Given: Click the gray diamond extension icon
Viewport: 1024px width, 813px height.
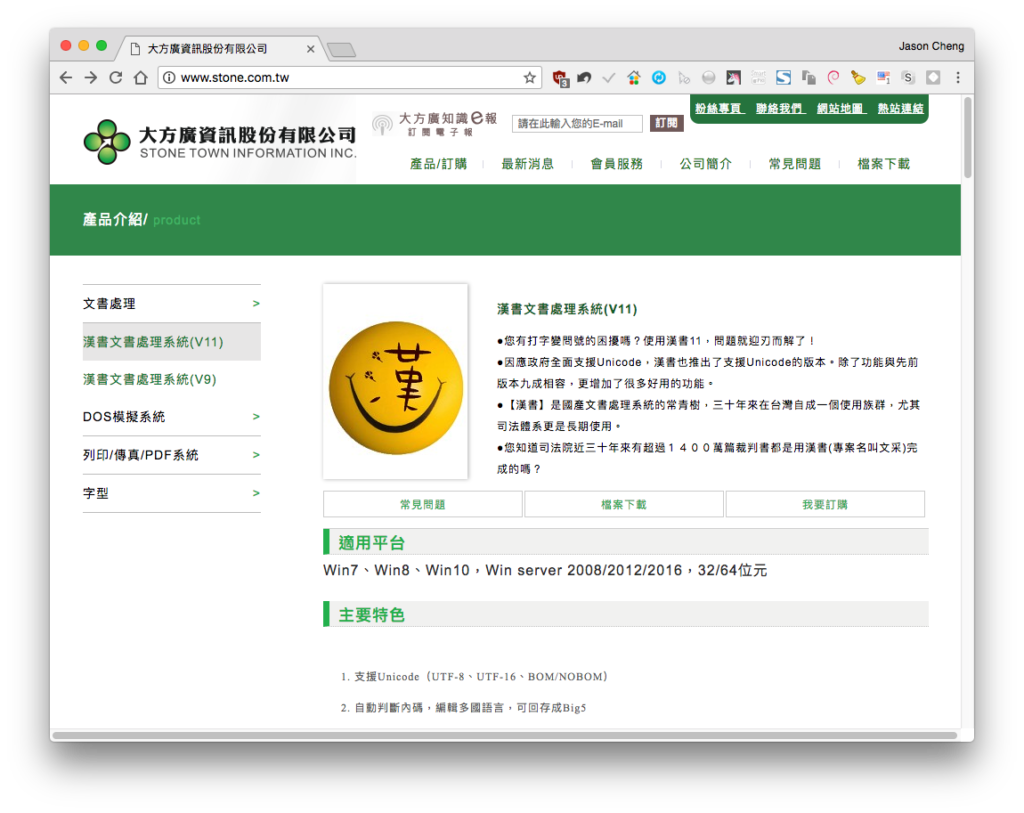Looking at the screenshot, I should pos(933,78).
